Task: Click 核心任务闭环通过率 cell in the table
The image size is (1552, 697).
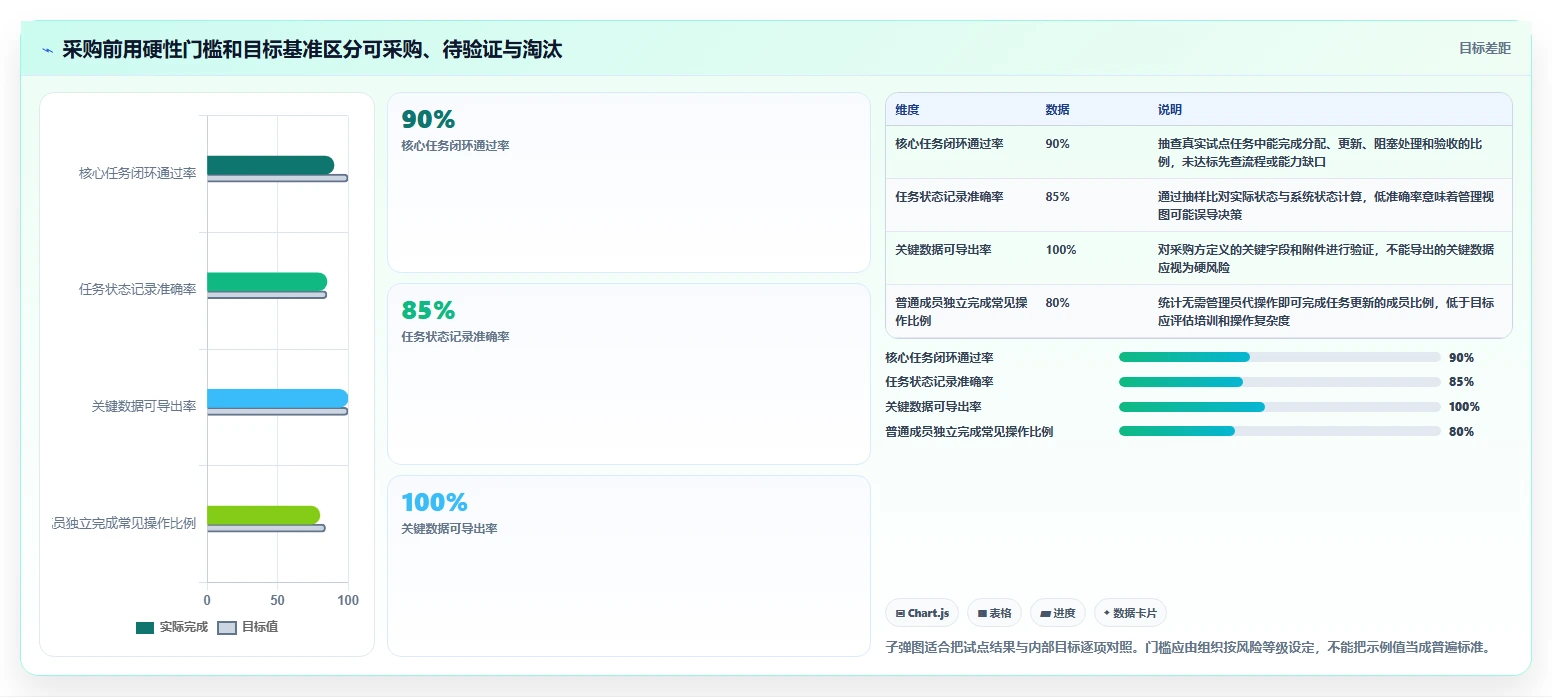Action: 949,144
